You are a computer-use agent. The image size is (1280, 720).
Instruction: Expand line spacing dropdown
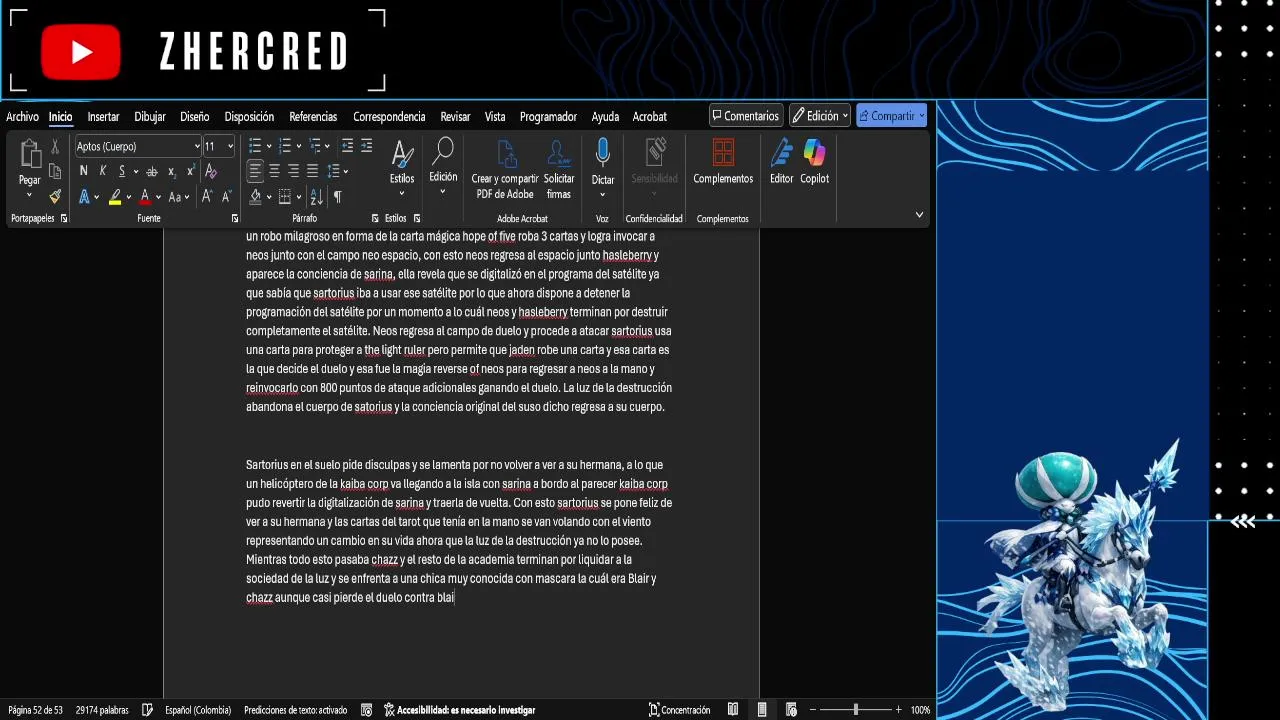click(x=346, y=171)
